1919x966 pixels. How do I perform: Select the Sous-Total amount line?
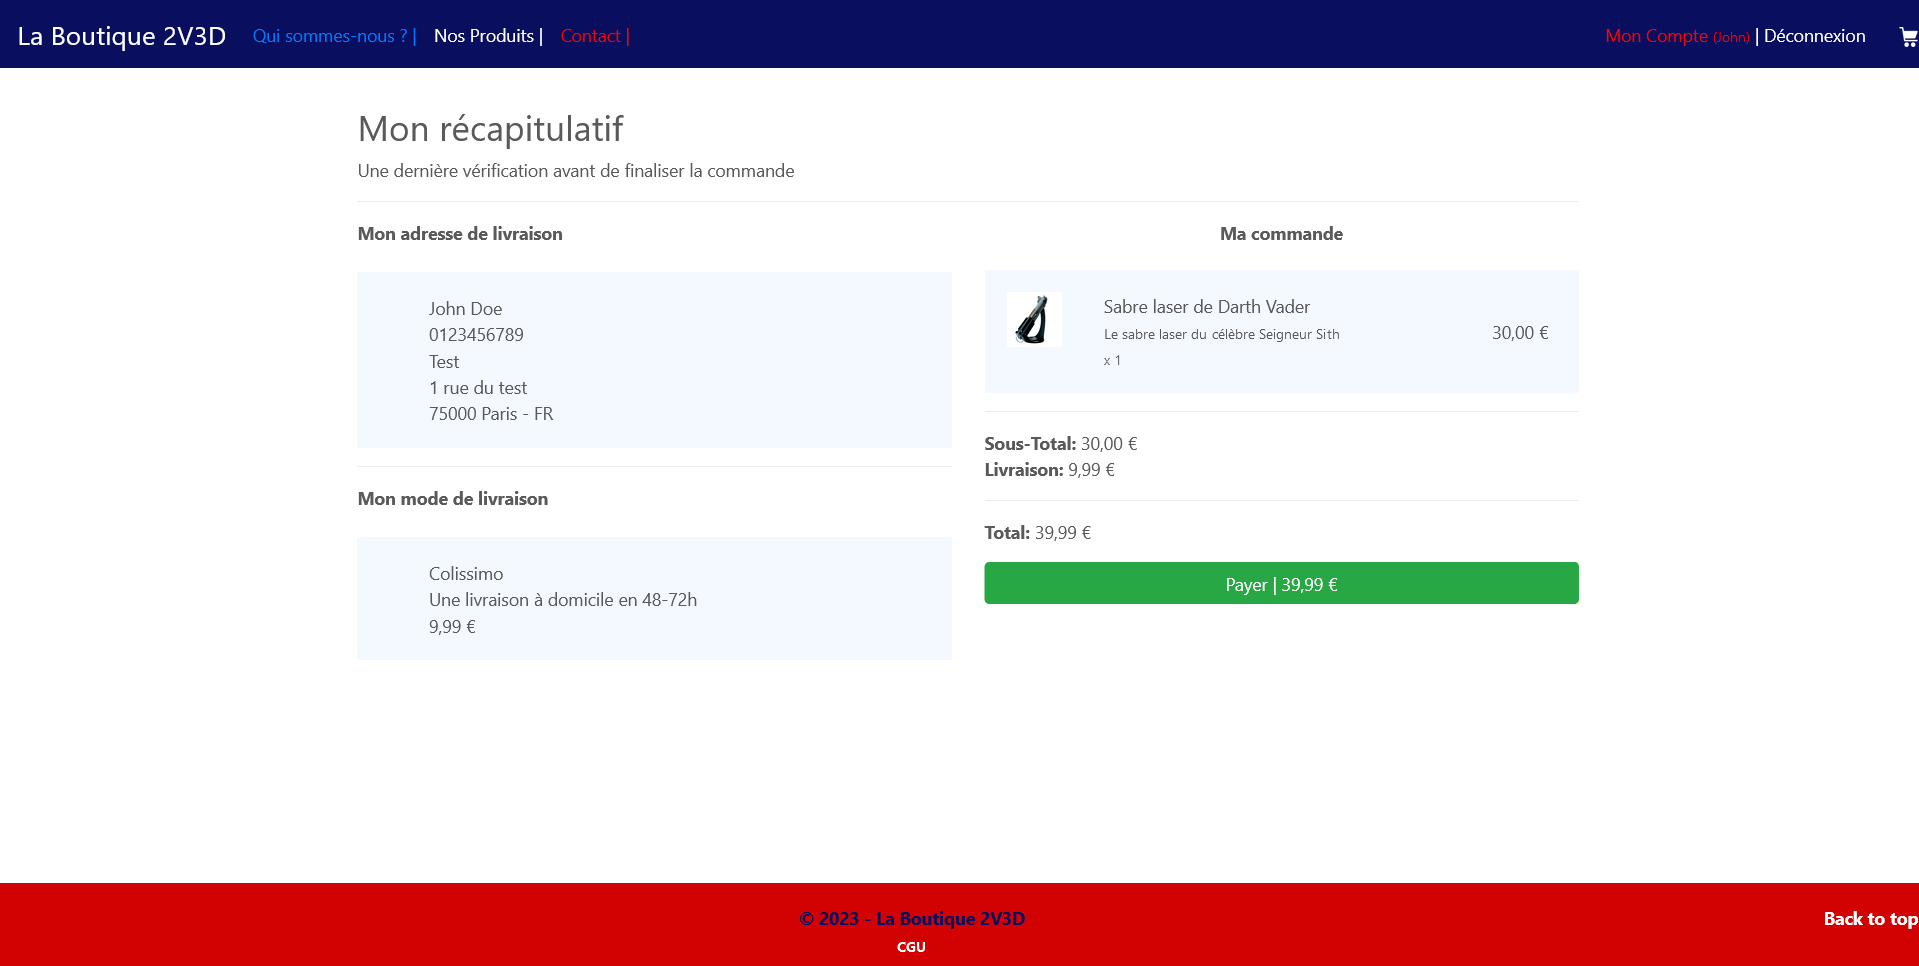pyautogui.click(x=1060, y=443)
